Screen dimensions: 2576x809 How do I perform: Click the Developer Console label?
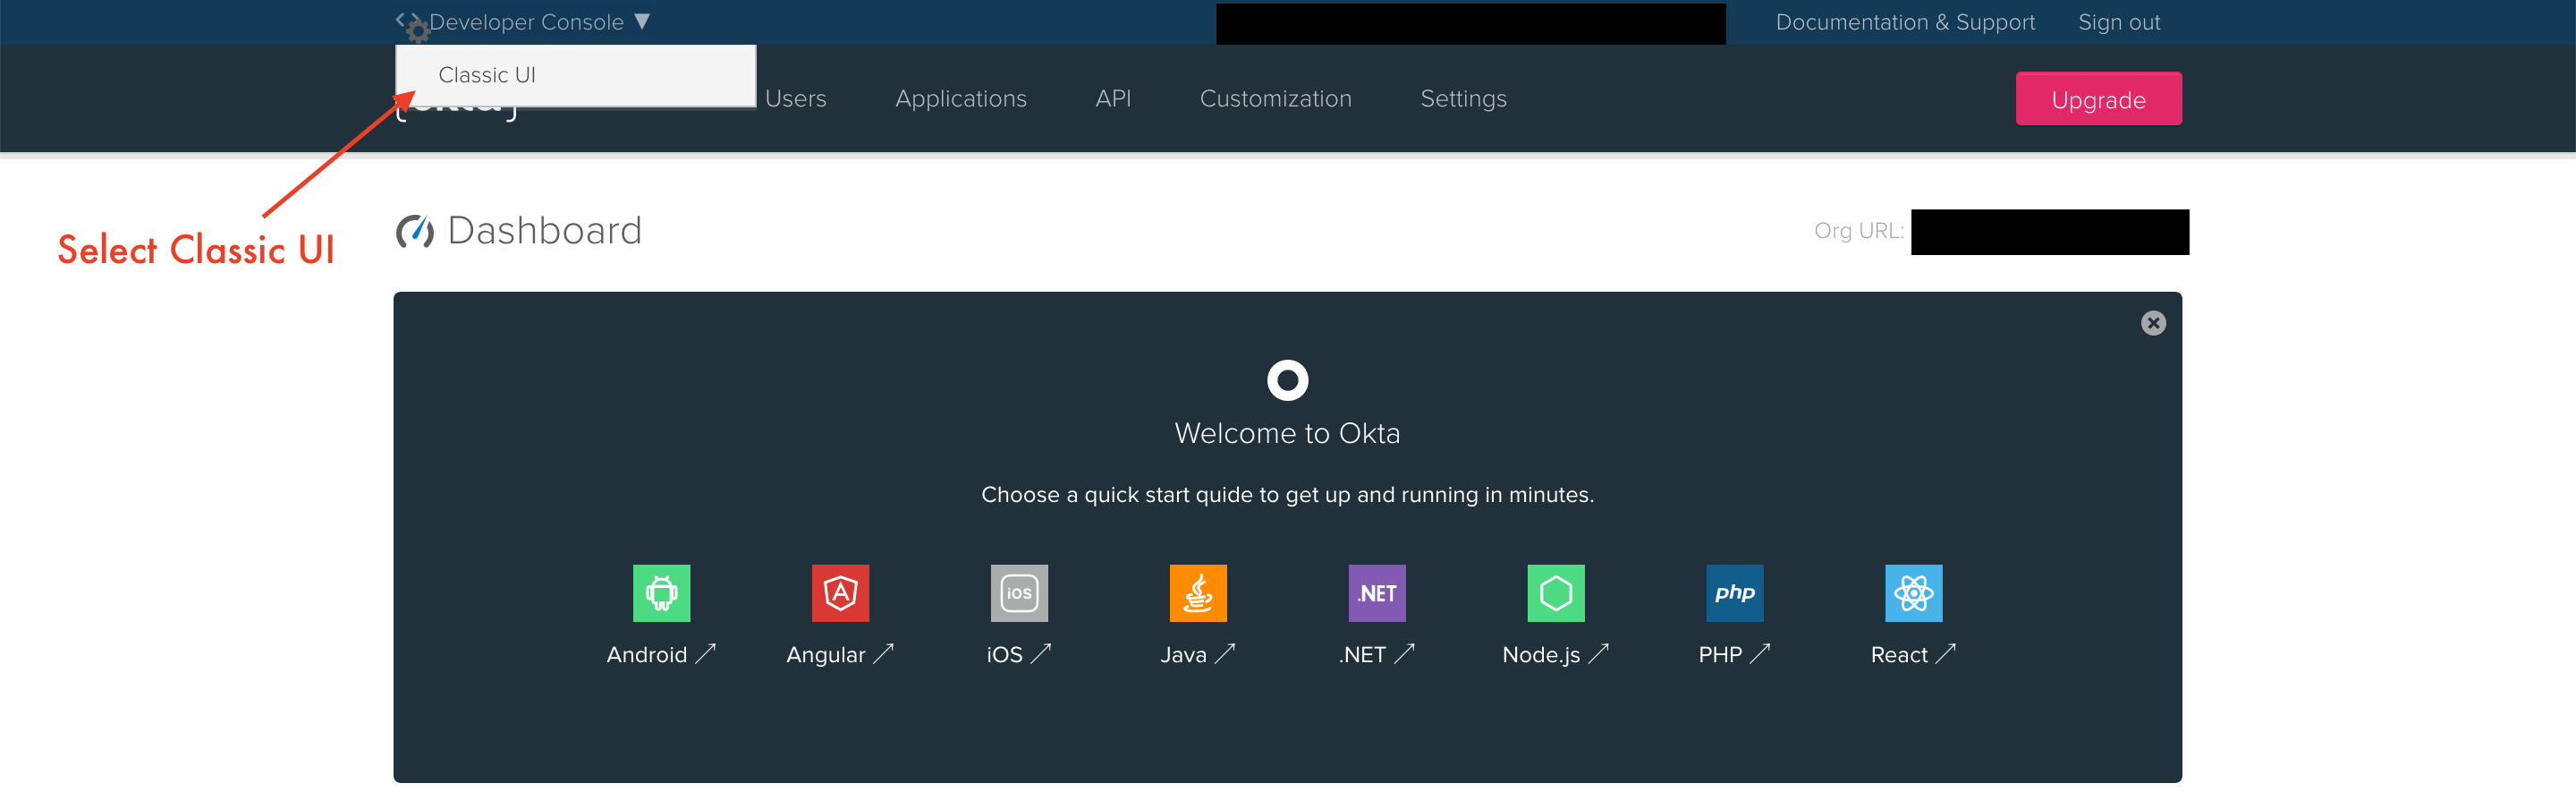(x=526, y=22)
